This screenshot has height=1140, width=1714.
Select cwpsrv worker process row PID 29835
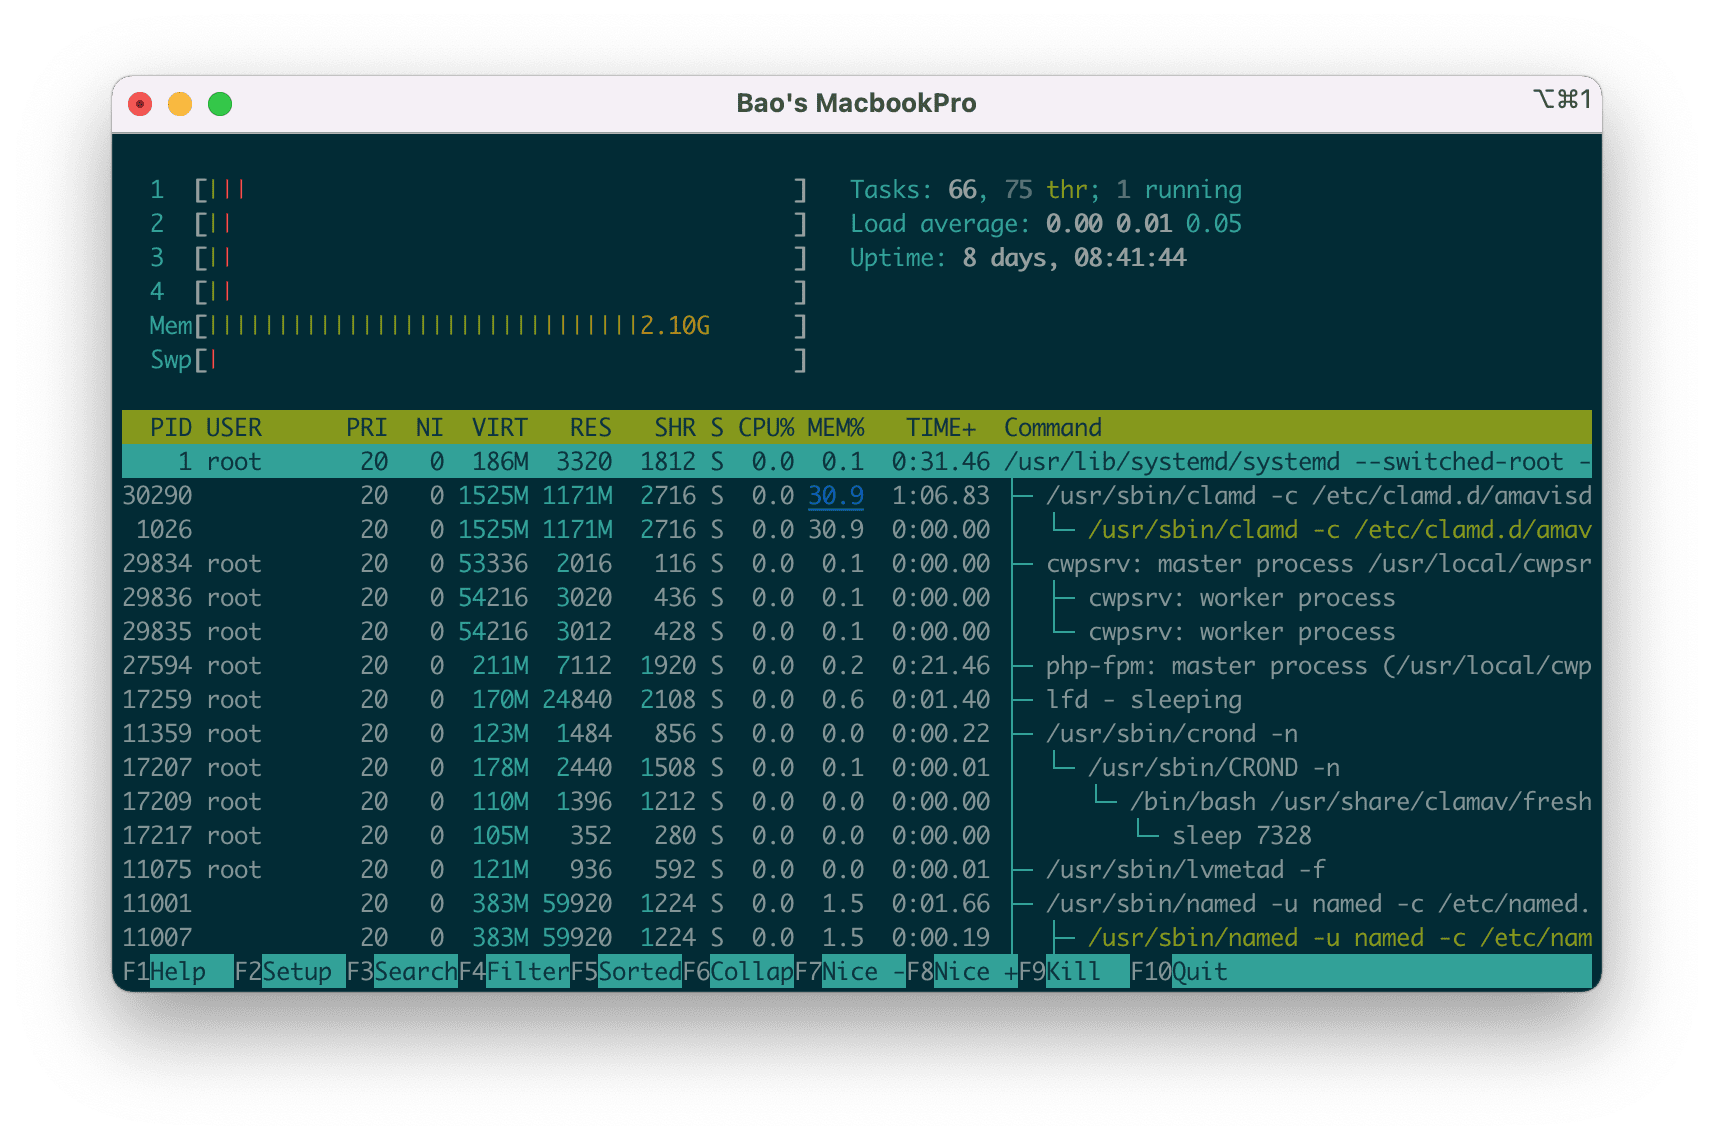click(857, 631)
